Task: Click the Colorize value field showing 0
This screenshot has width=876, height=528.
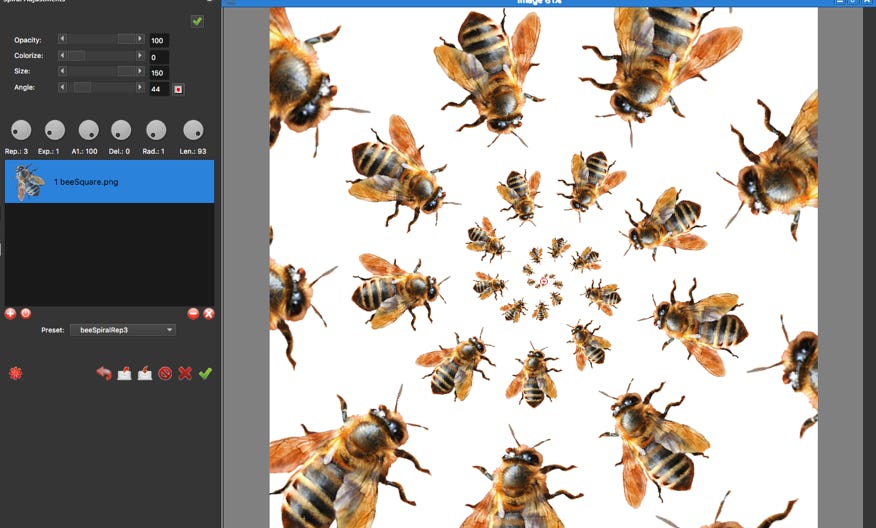Action: pyautogui.click(x=159, y=57)
